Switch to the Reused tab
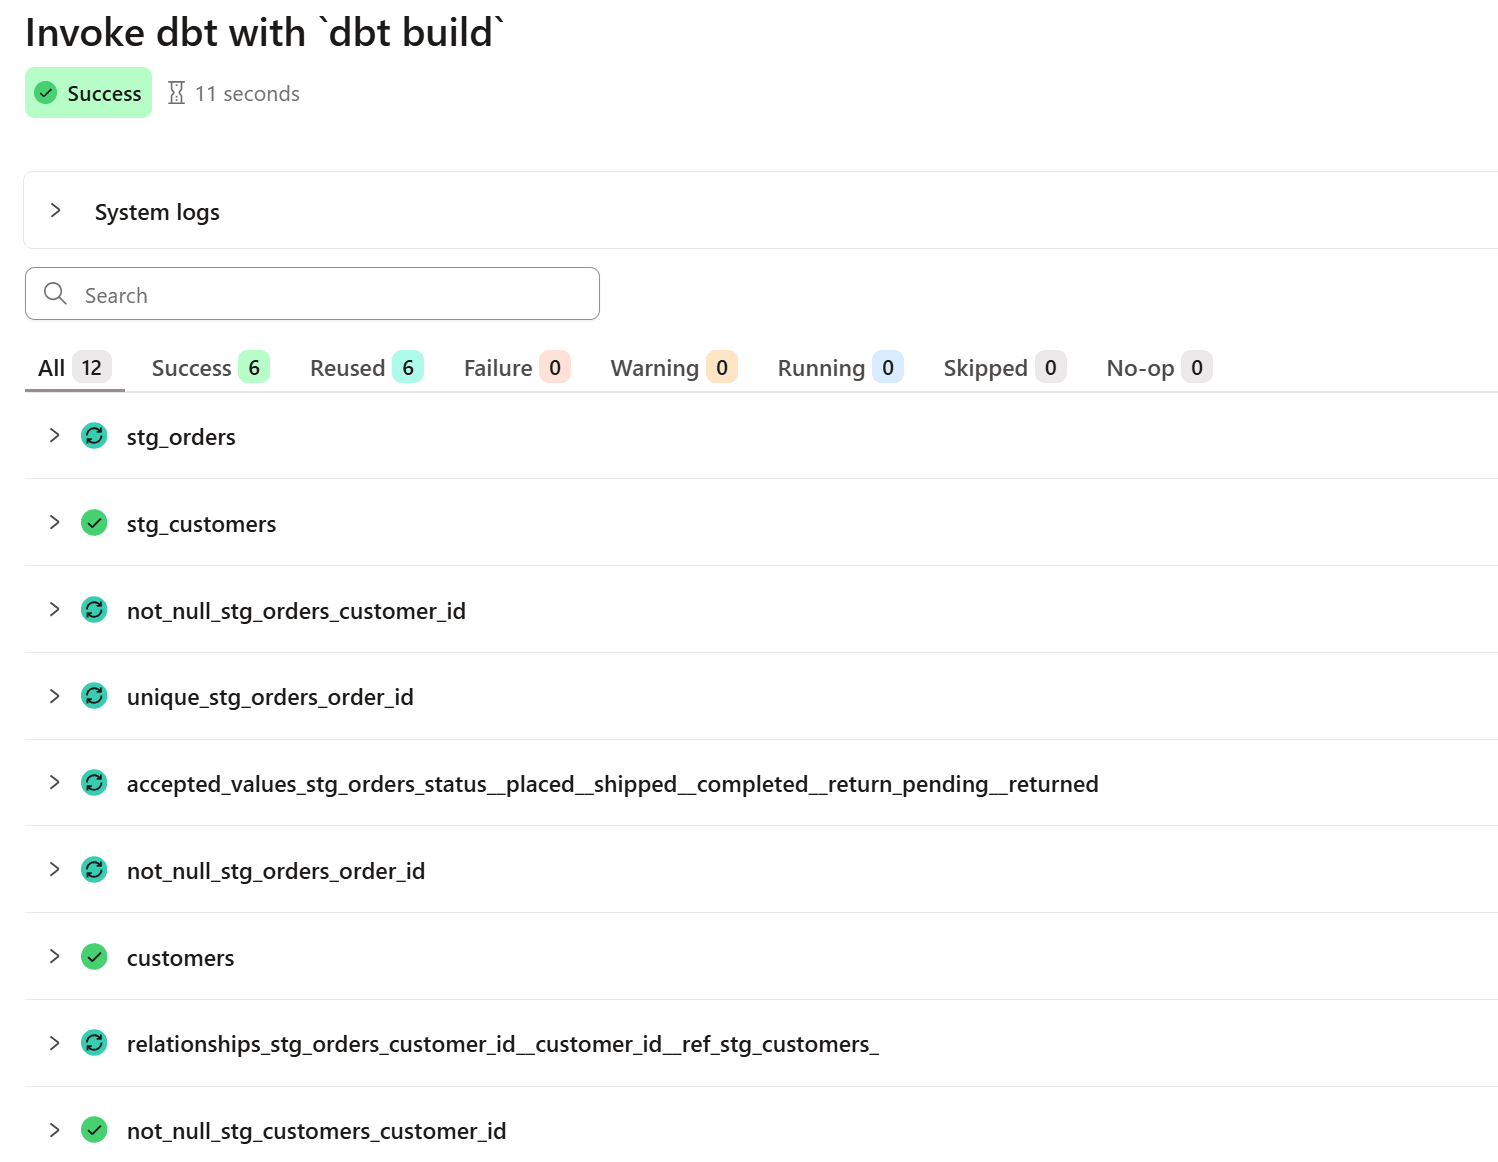This screenshot has height=1162, width=1498. click(367, 368)
